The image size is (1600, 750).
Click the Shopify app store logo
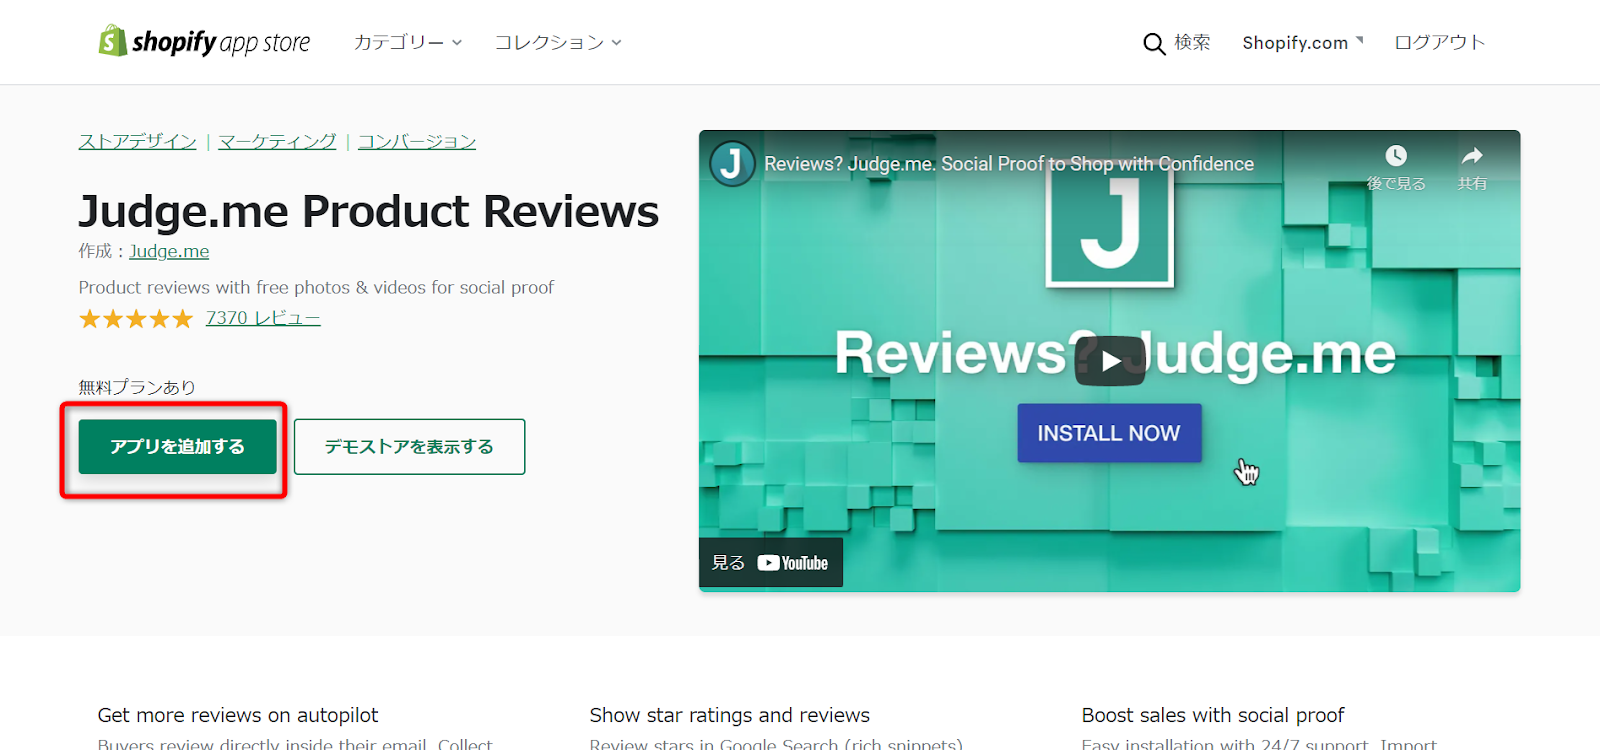tap(205, 42)
